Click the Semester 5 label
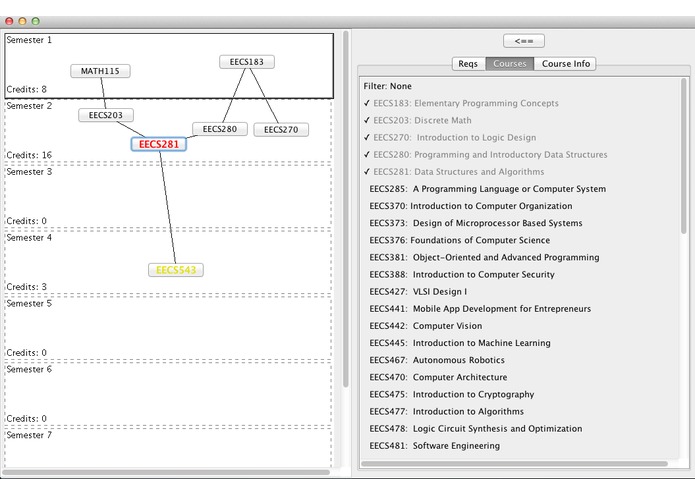 coord(29,303)
